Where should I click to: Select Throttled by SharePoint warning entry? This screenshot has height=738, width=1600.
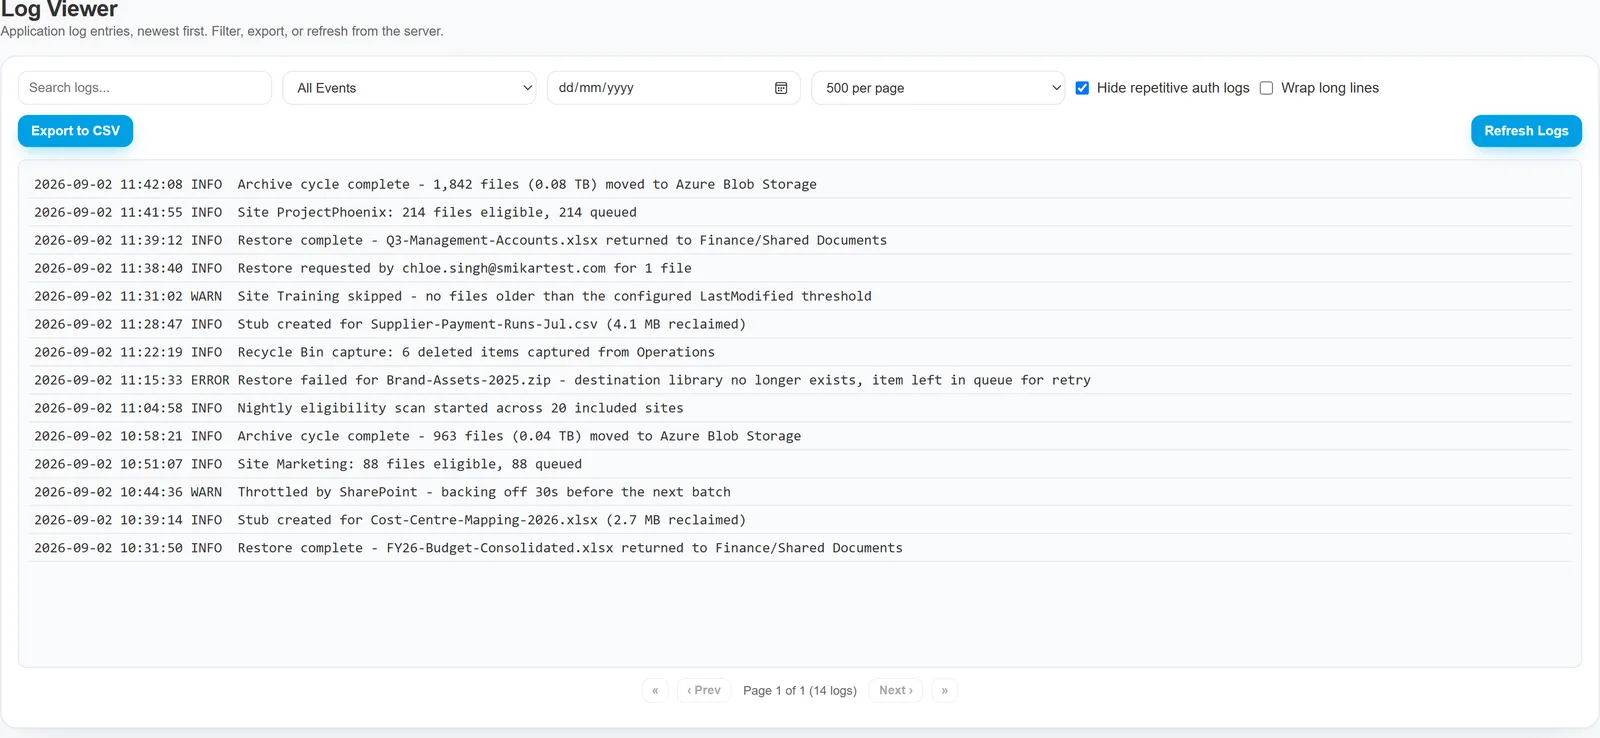800,492
